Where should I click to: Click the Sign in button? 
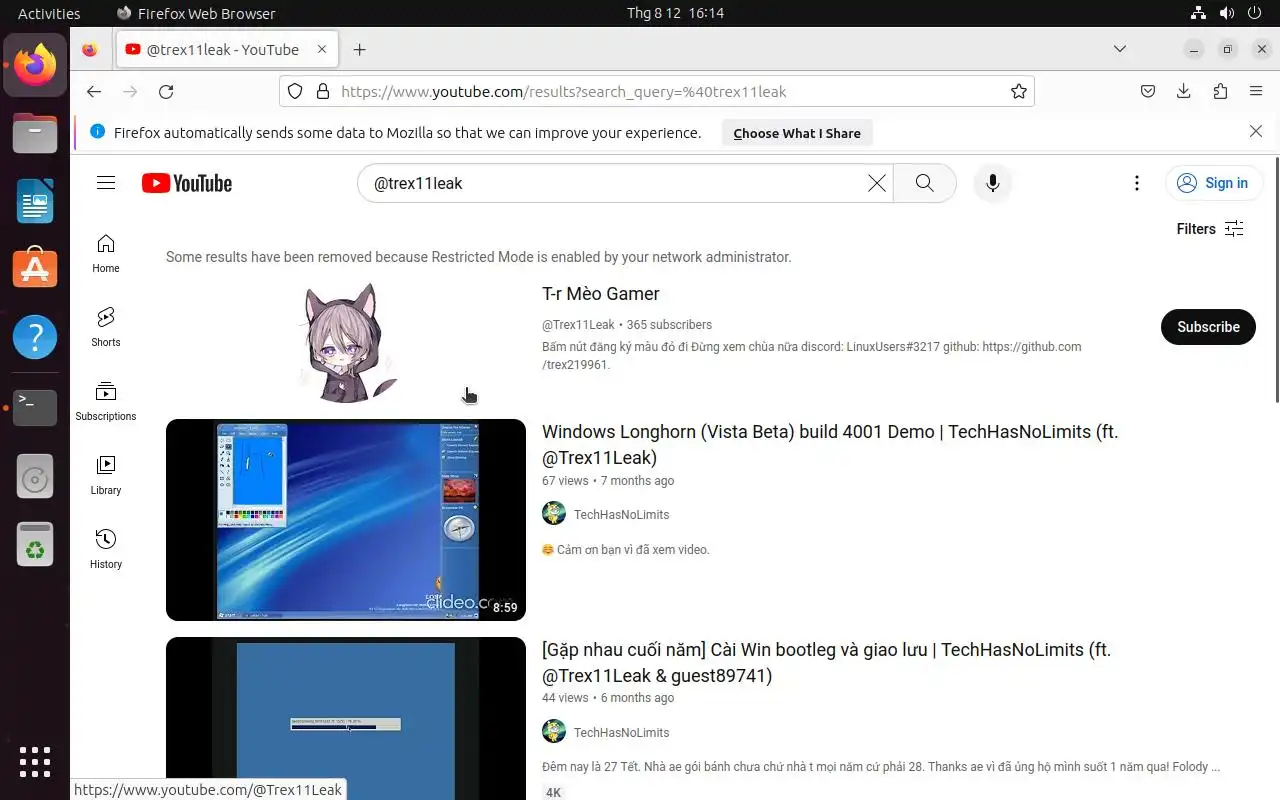point(1214,183)
